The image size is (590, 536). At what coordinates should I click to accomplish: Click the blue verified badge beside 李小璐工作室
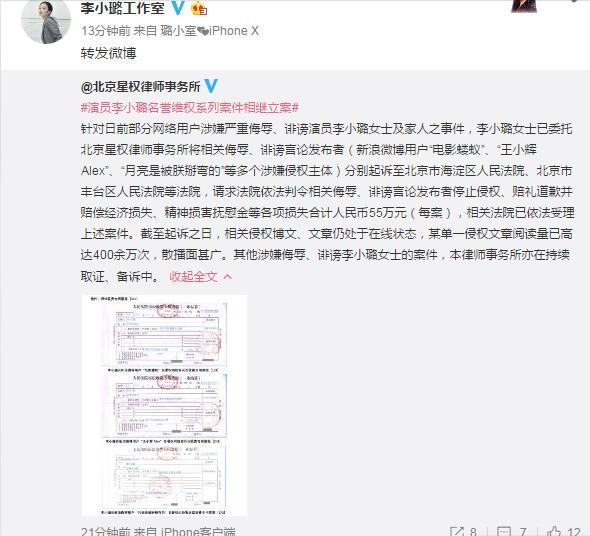[x=177, y=8]
